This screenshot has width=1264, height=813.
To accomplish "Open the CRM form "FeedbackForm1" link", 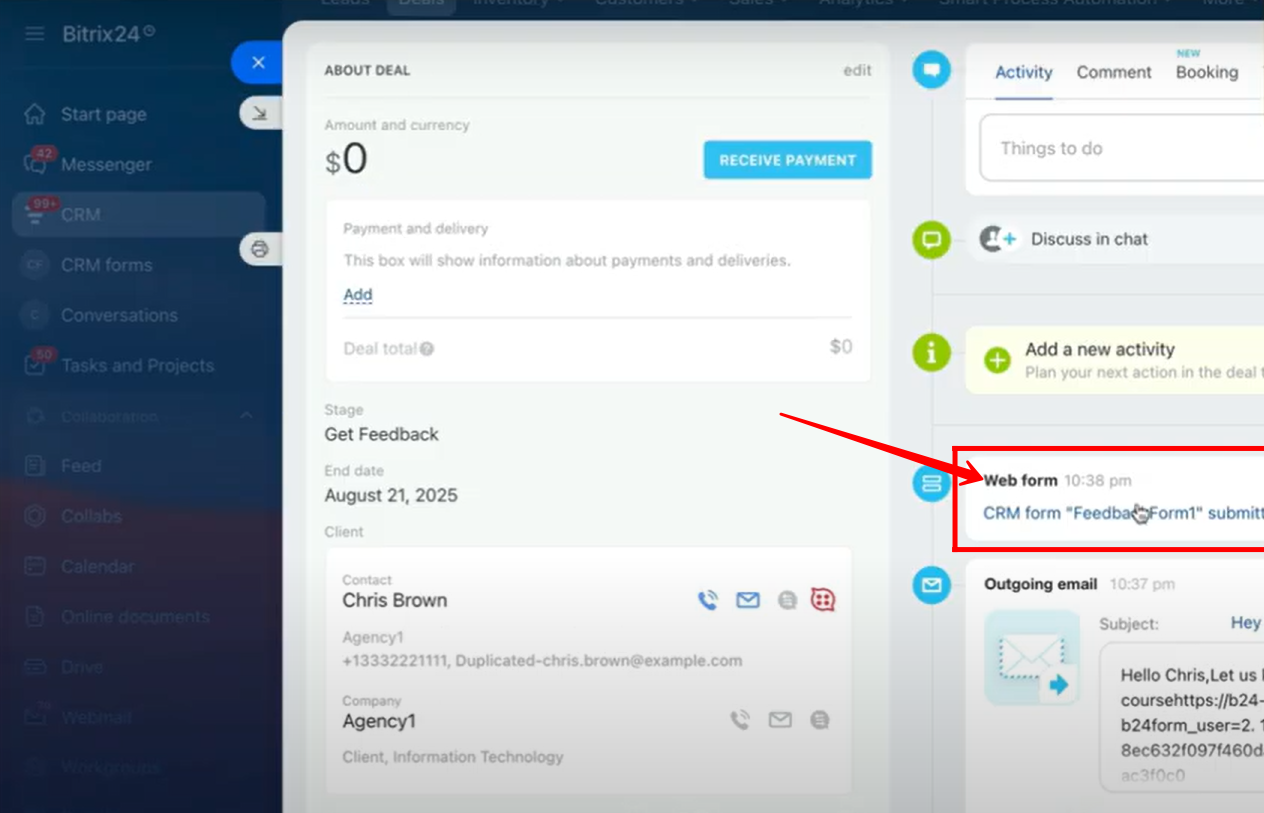I will tap(1123, 513).
